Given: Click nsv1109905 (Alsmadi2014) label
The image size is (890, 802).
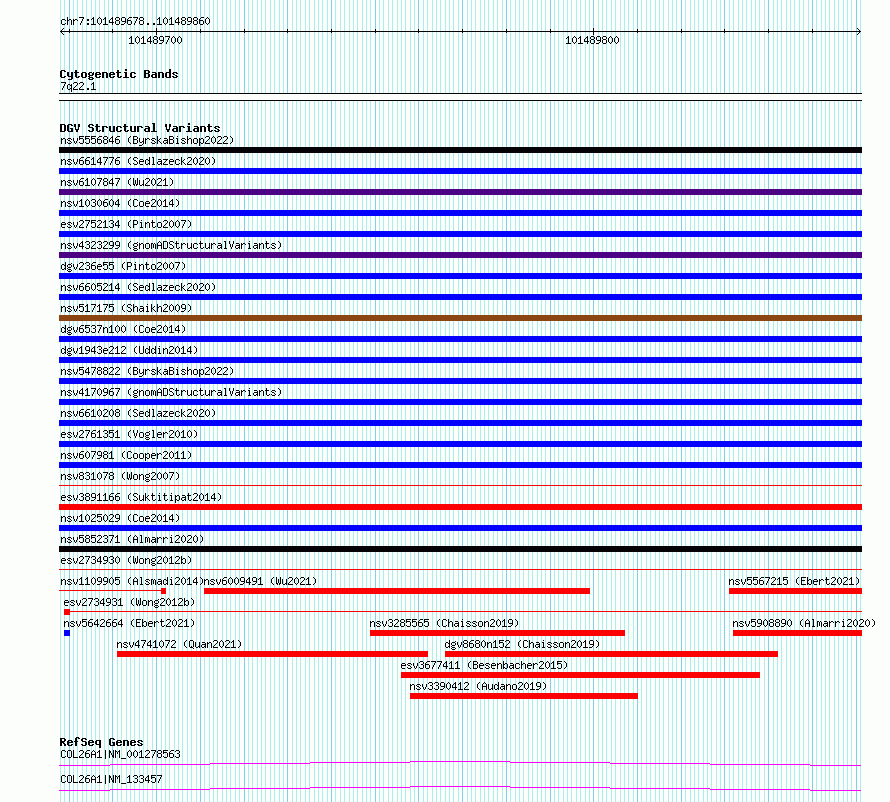Looking at the screenshot, I should [132, 581].
